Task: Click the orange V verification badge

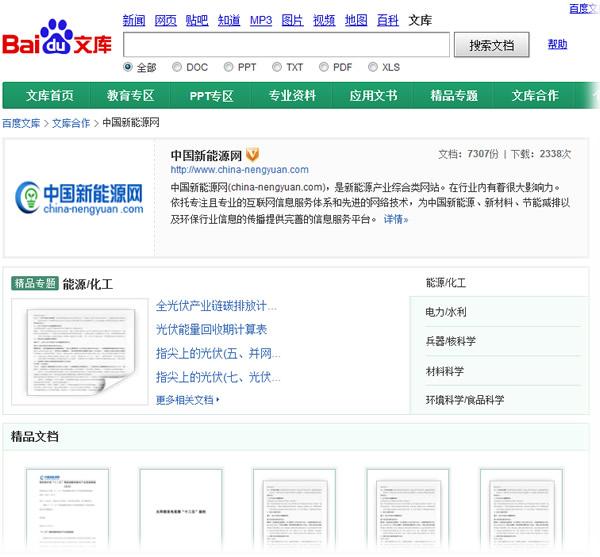Action: (x=252, y=155)
